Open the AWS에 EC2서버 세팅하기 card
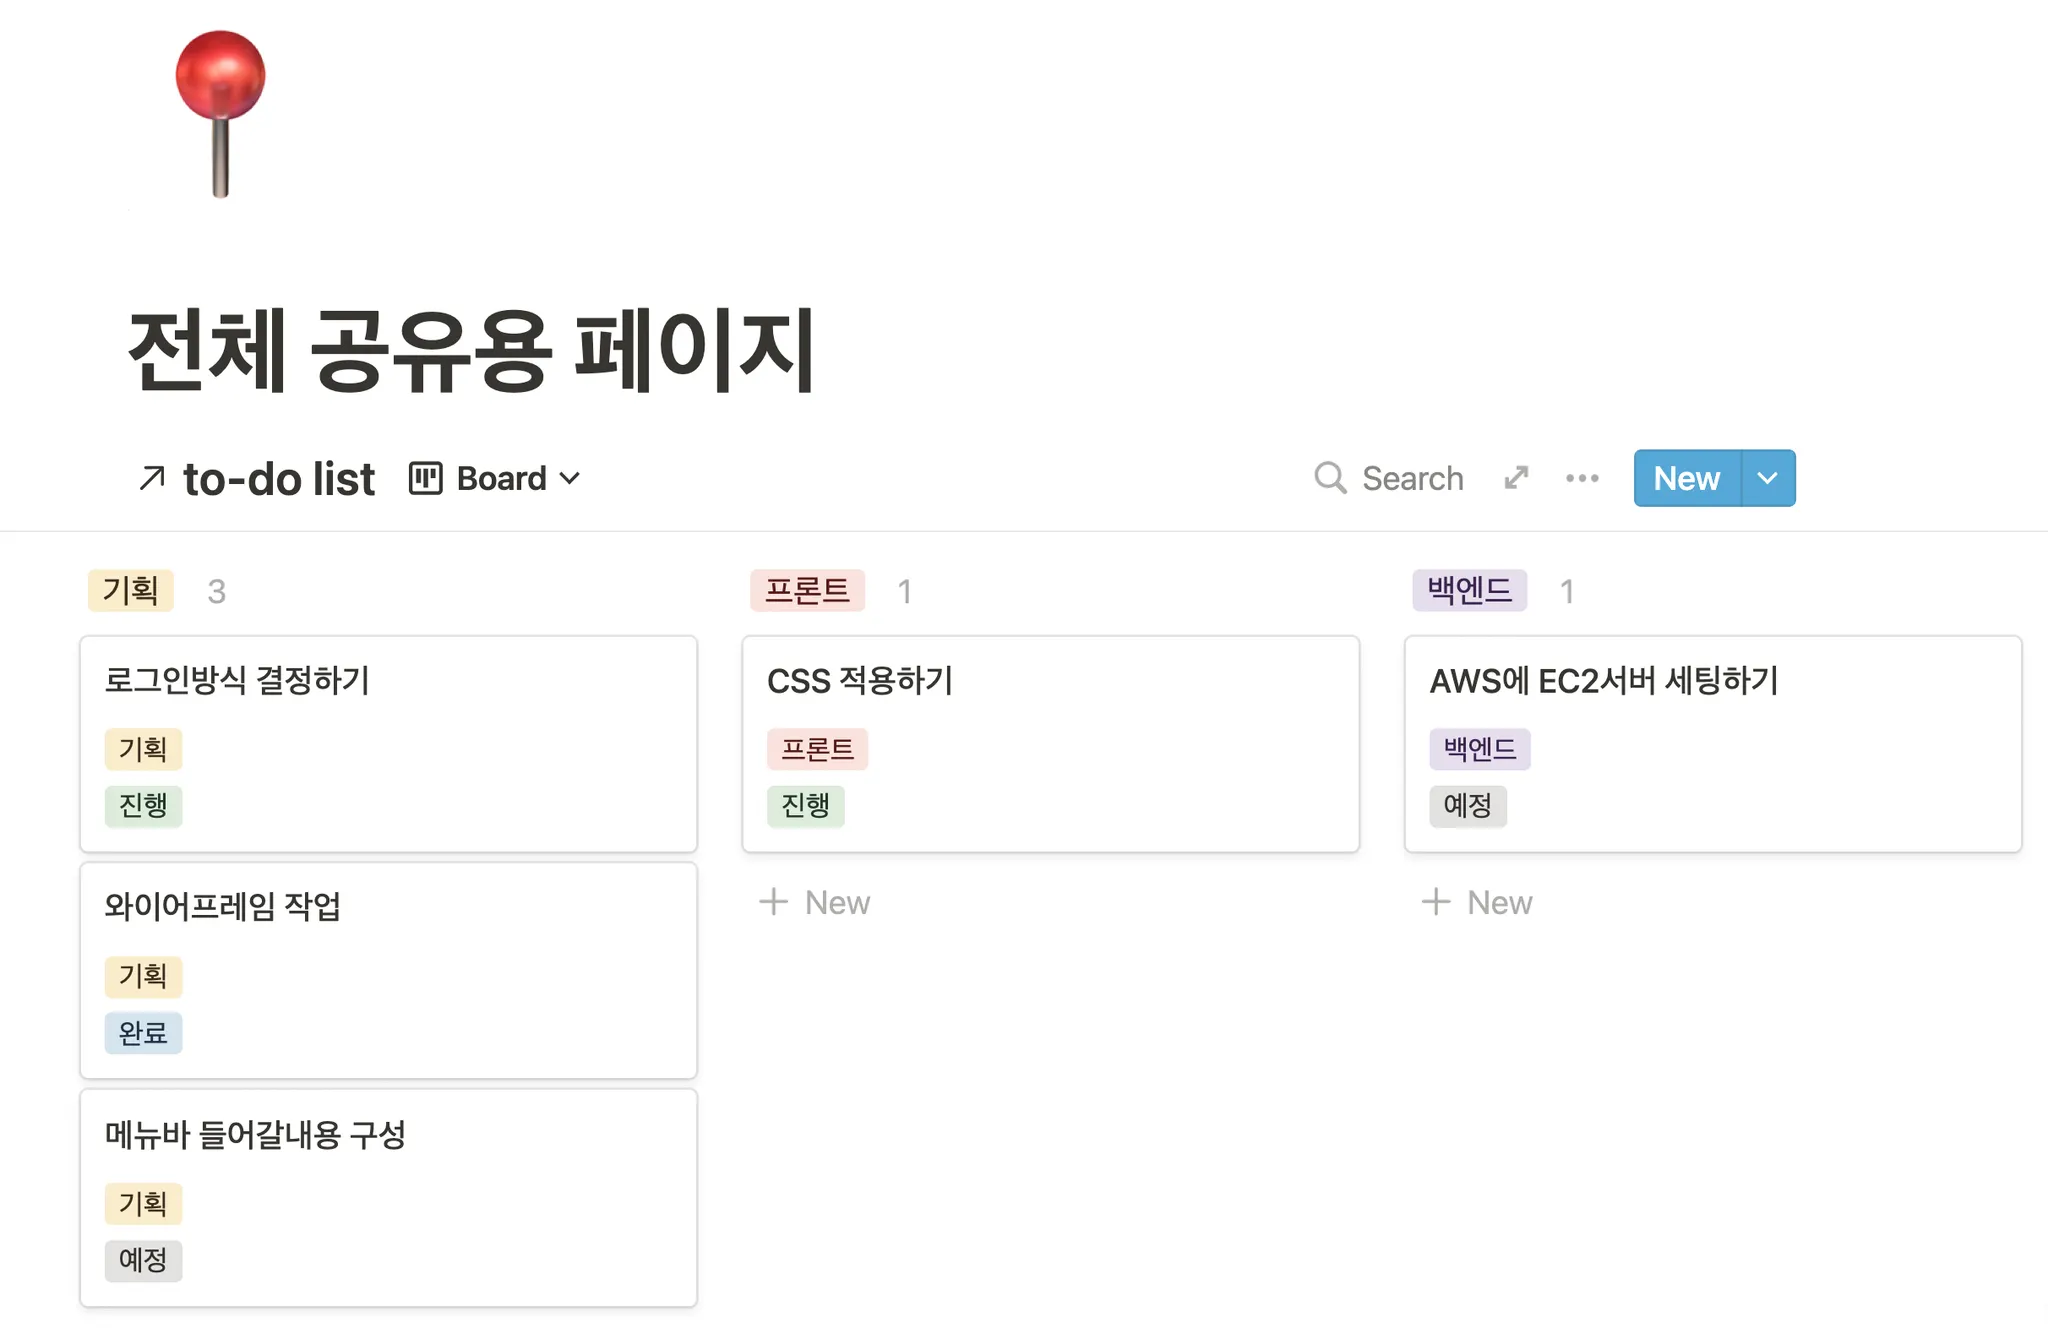 1604,680
